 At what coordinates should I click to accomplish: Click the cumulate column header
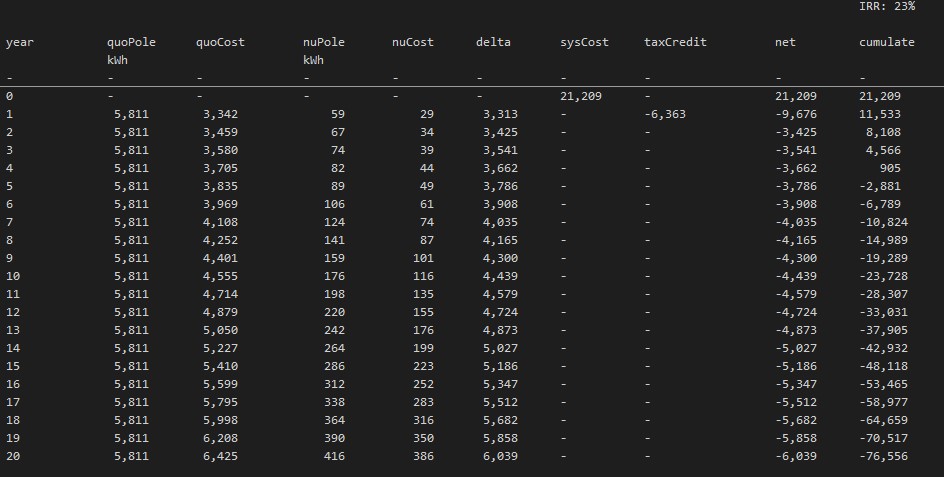click(x=886, y=42)
